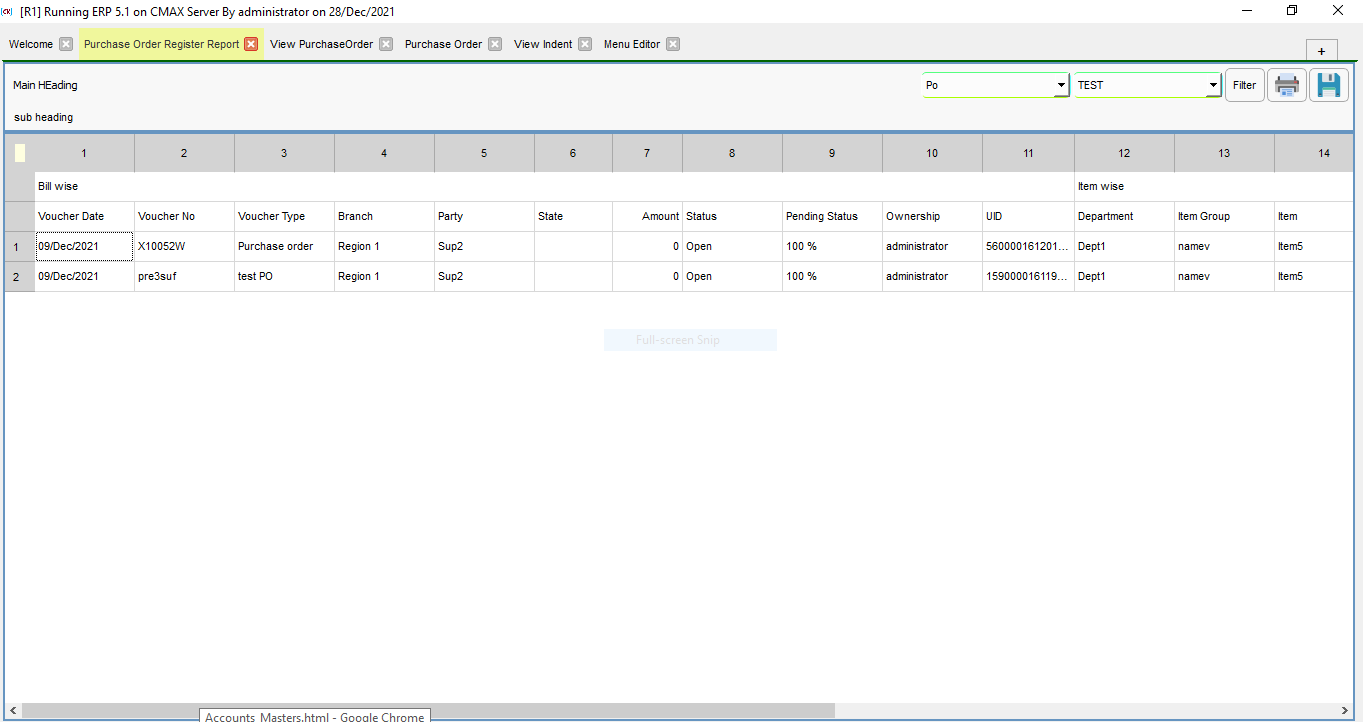
Task: Close the Purchase Order Register Report tab
Action: pos(251,44)
